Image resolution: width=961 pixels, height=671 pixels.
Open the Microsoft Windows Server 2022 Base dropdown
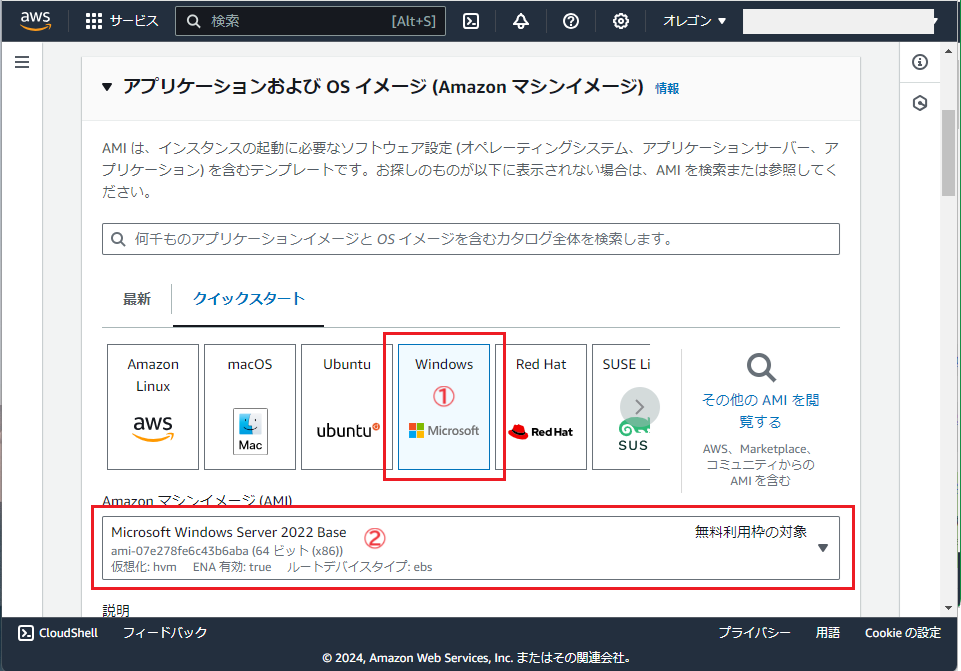pos(471,548)
